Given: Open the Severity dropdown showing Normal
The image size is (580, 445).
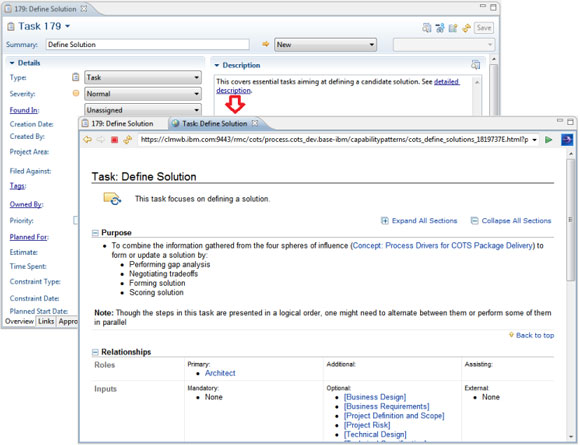Looking at the screenshot, I should pos(143,94).
